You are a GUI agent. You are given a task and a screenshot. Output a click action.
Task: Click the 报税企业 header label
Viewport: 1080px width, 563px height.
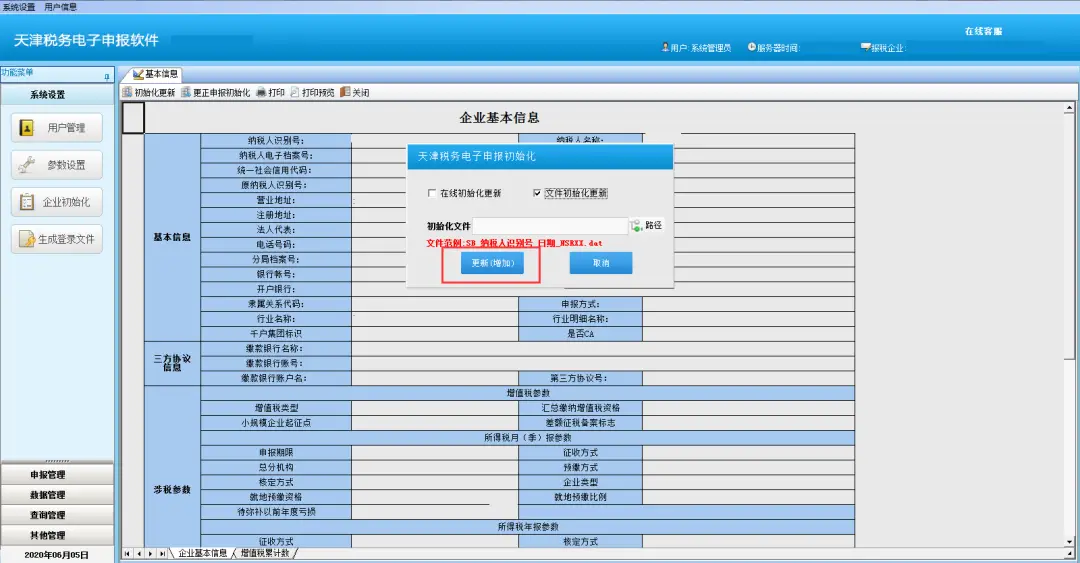coord(883,48)
